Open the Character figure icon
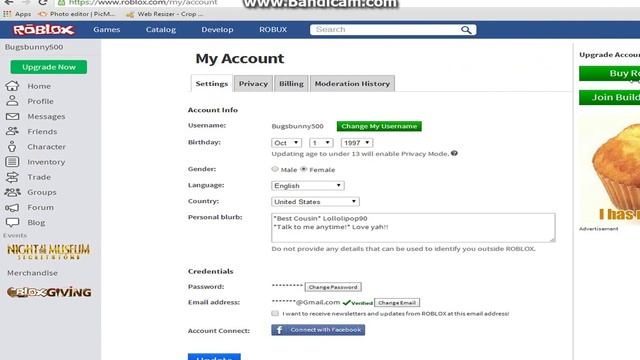Image resolution: width=640 pixels, height=360 pixels. [x=12, y=147]
